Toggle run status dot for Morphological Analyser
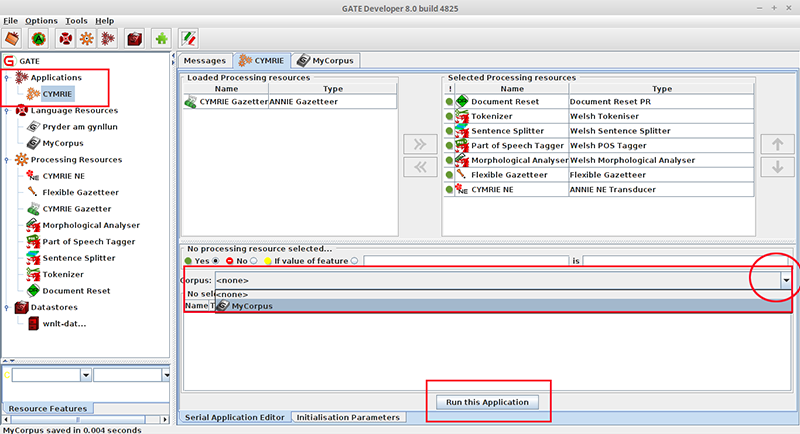Image resolution: width=800 pixels, height=434 pixels. [449, 160]
